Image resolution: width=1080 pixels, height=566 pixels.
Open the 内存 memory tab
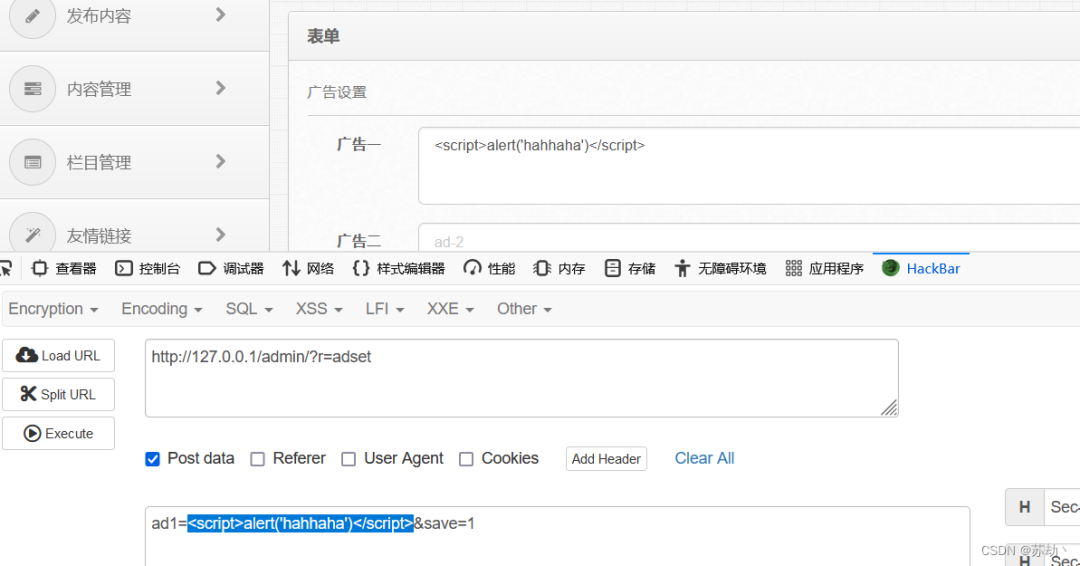click(559, 269)
